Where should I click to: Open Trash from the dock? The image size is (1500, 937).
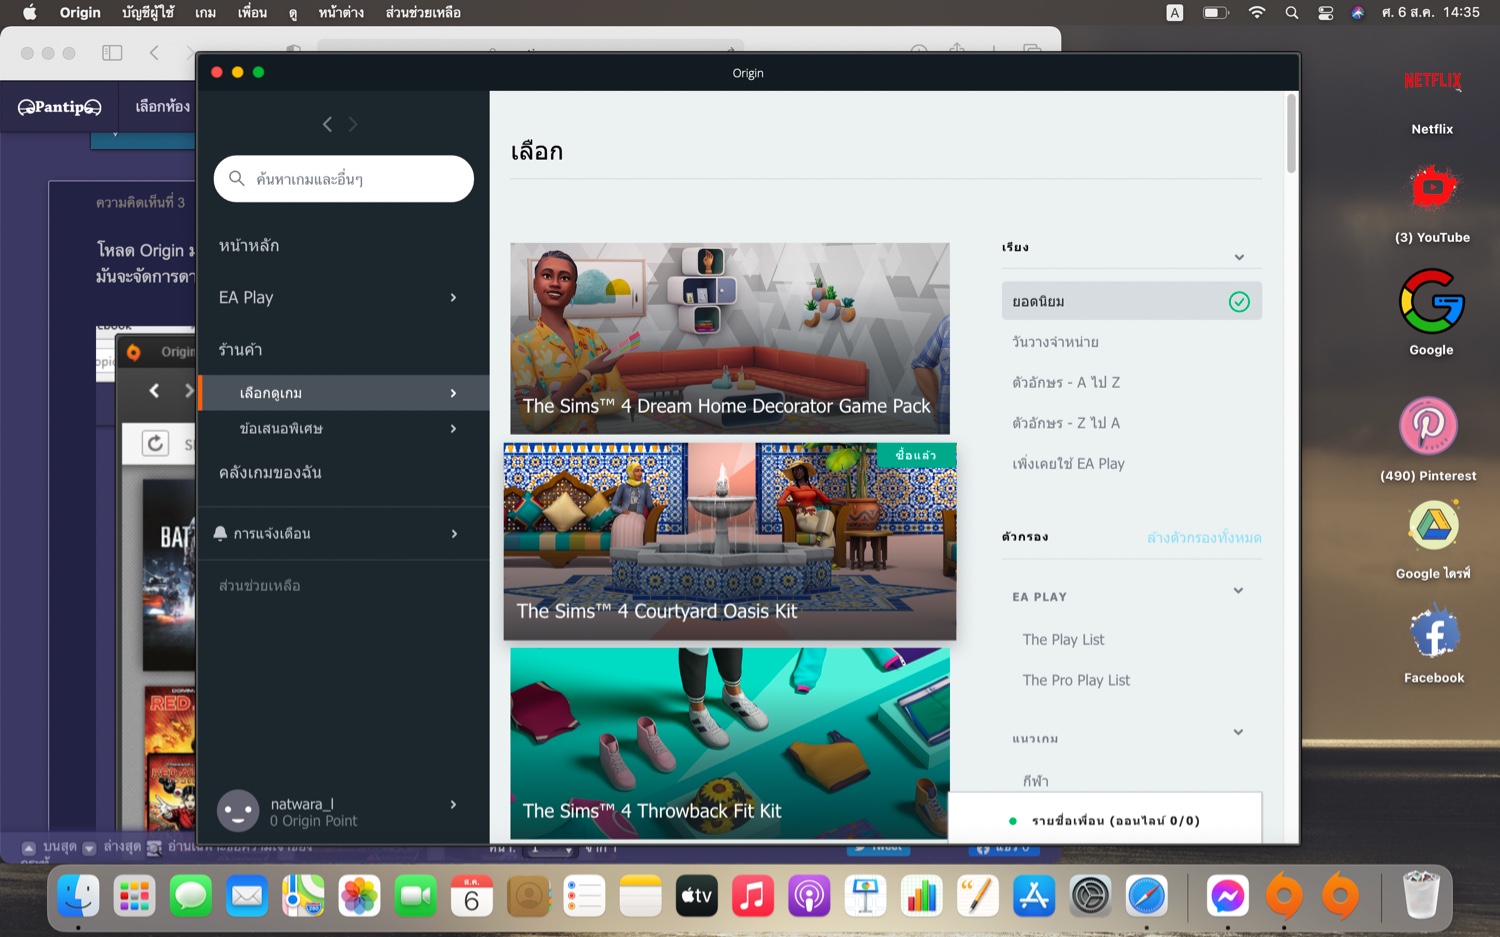(x=1421, y=896)
